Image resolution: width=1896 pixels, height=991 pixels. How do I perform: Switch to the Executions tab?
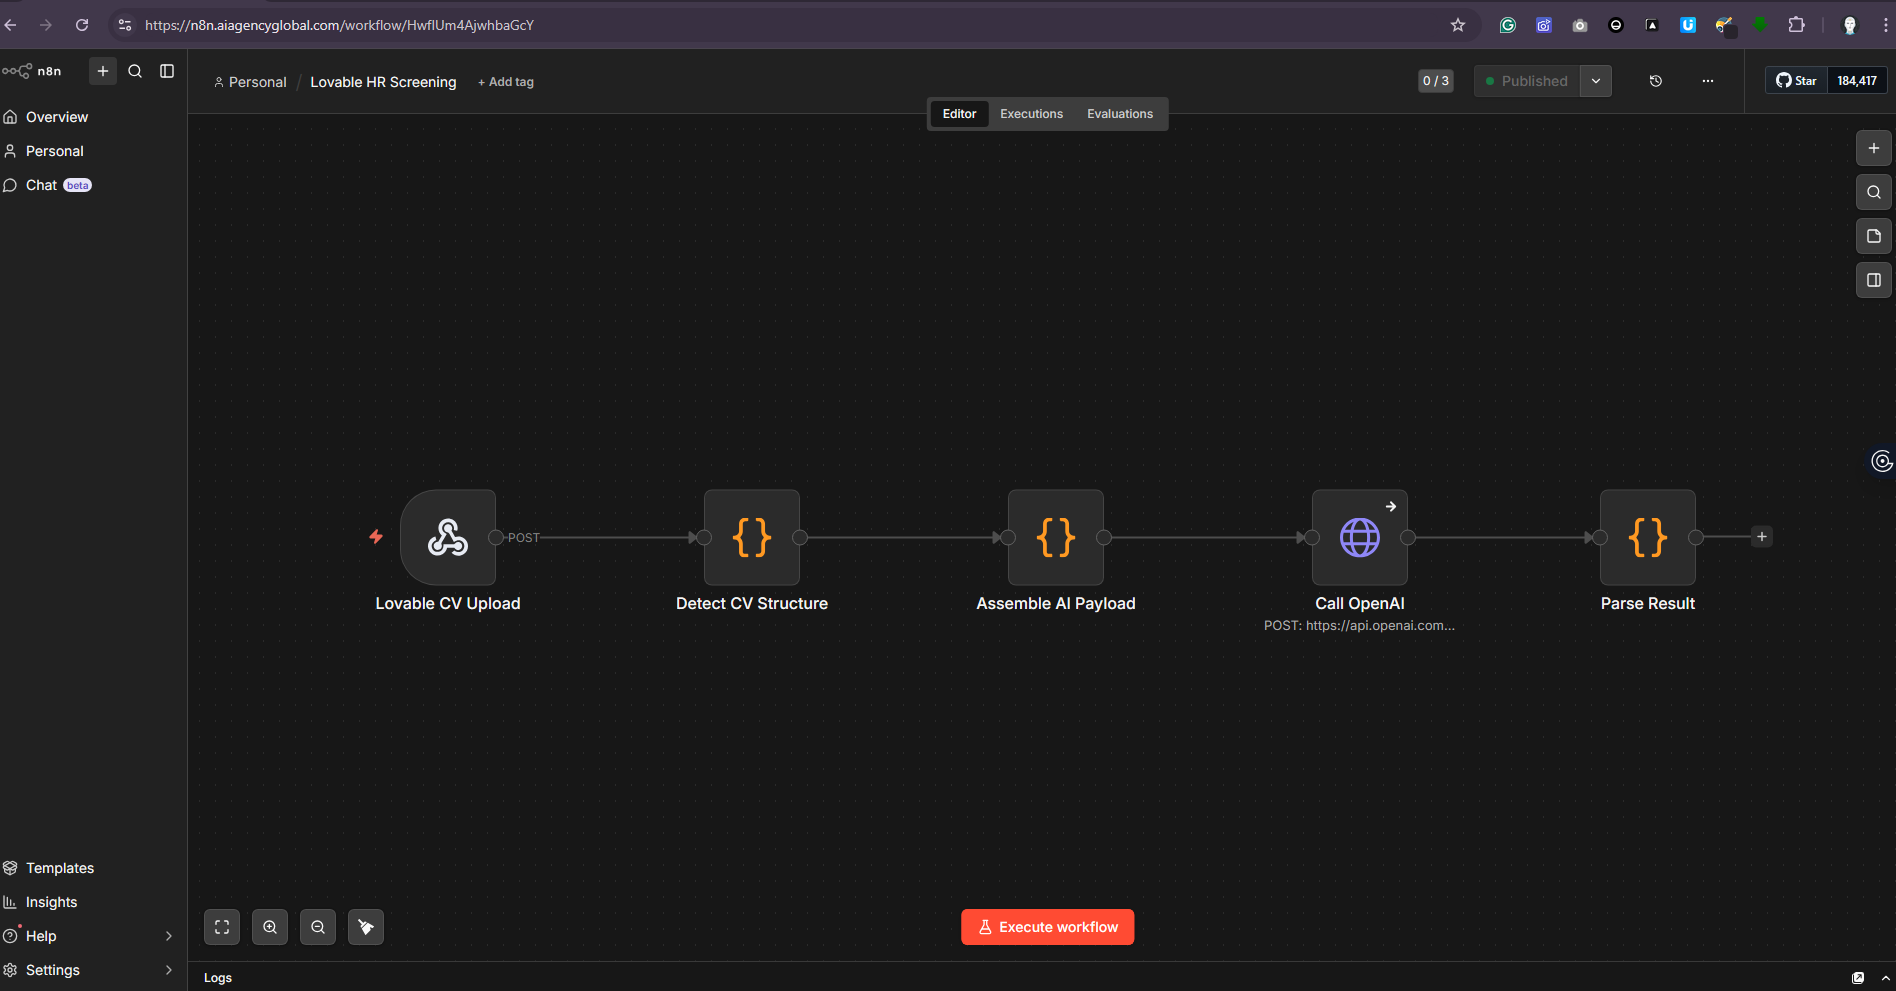[x=1031, y=114]
